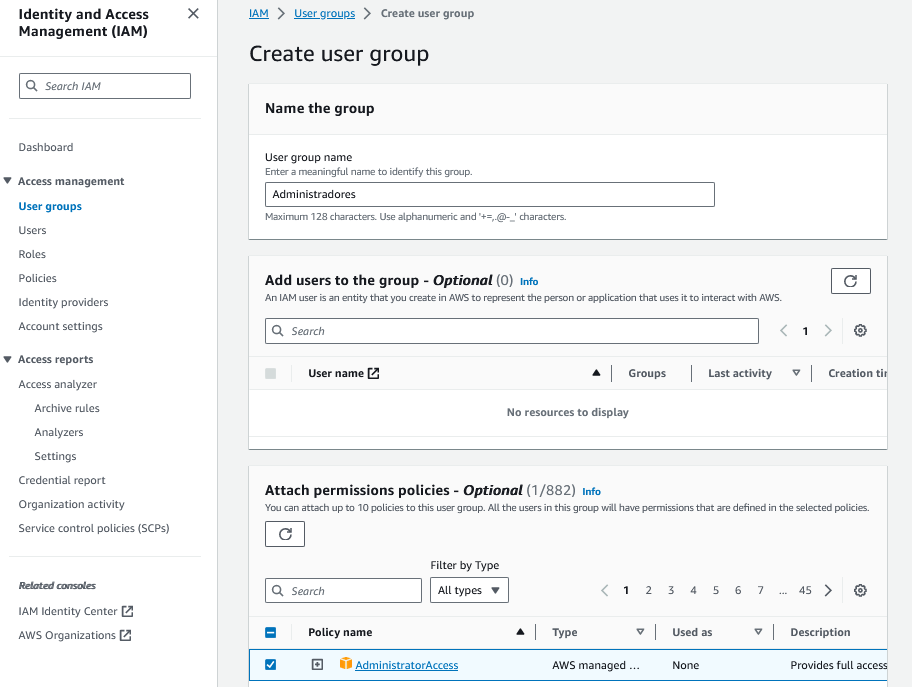Open the Type column filter

[640, 631]
